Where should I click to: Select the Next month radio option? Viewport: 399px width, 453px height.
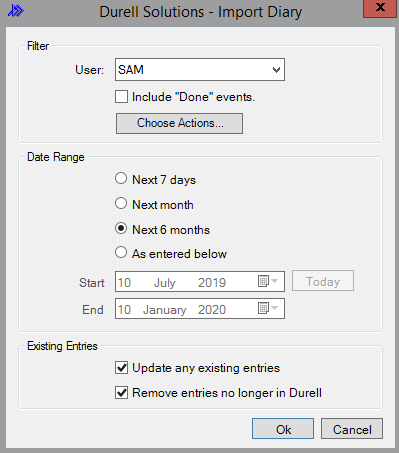tap(121, 203)
